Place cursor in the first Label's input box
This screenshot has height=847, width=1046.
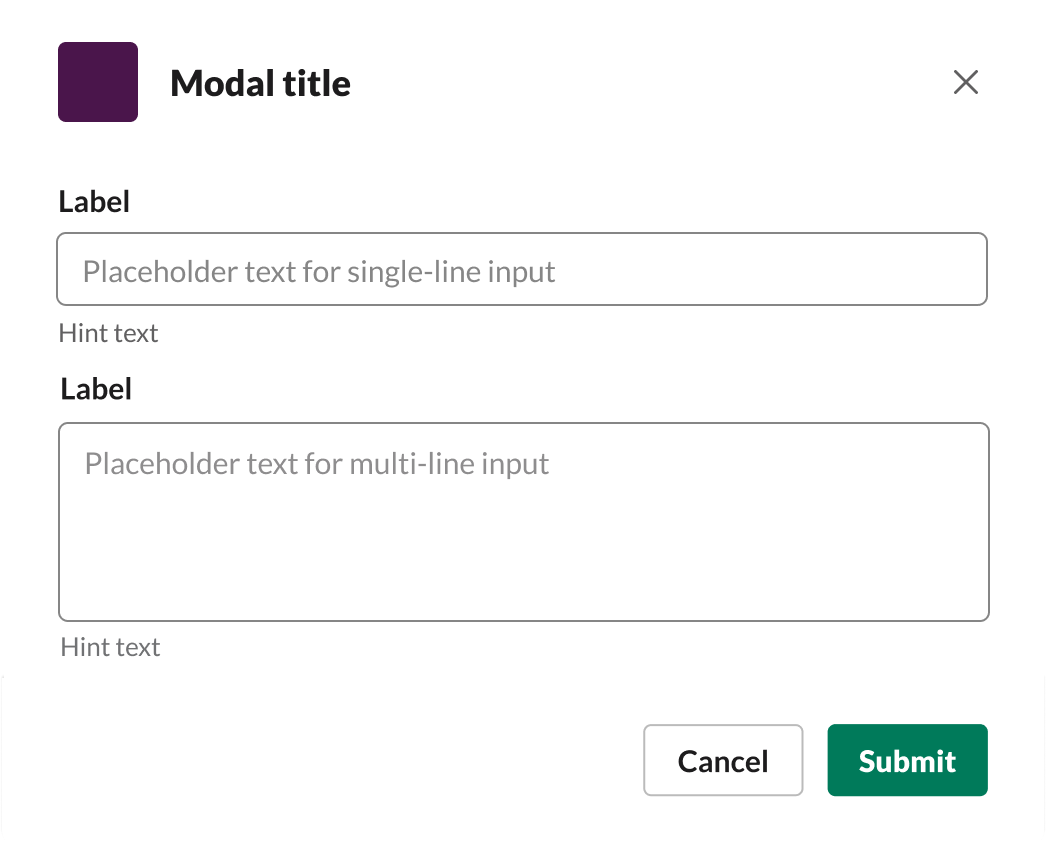tap(522, 269)
